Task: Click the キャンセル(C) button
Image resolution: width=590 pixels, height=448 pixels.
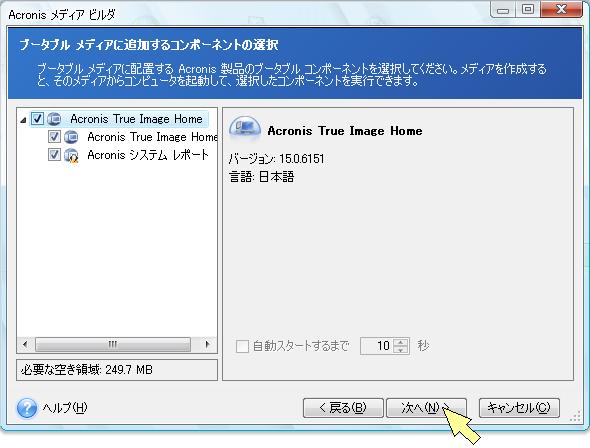Action: 519,408
